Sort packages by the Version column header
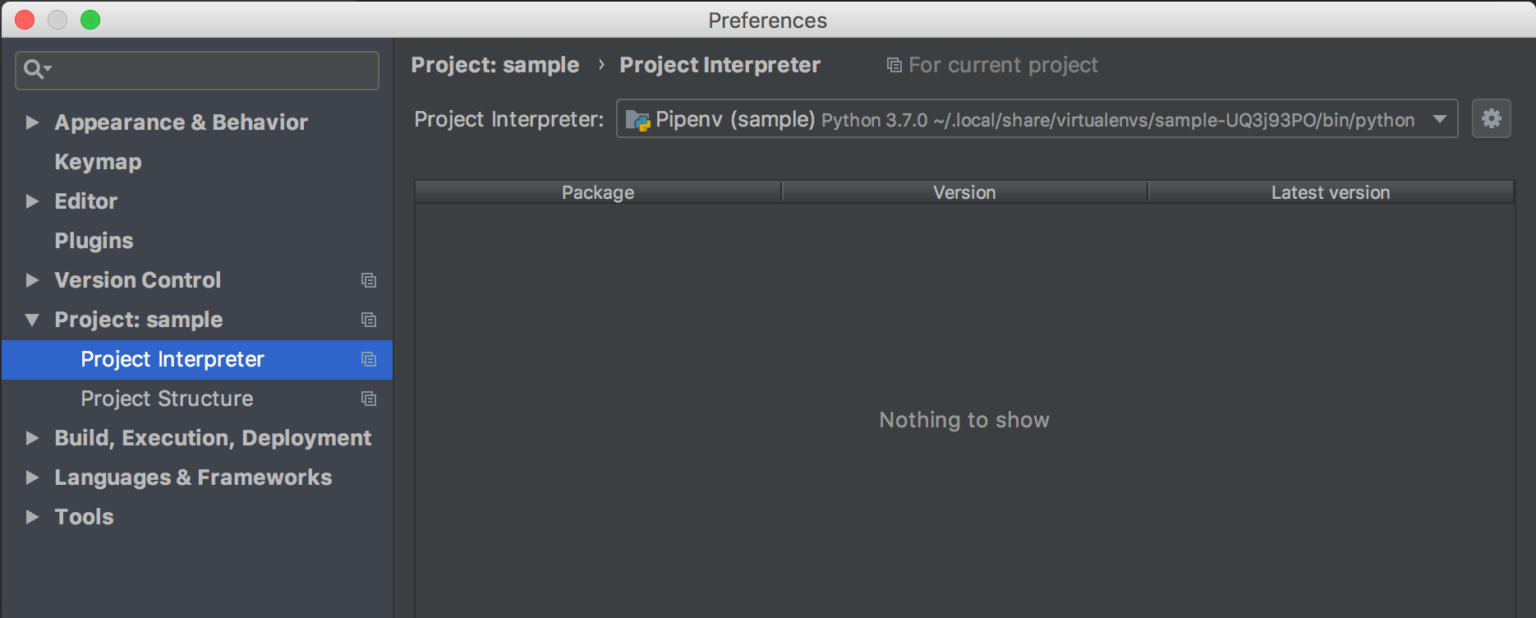1536x618 pixels. point(963,191)
